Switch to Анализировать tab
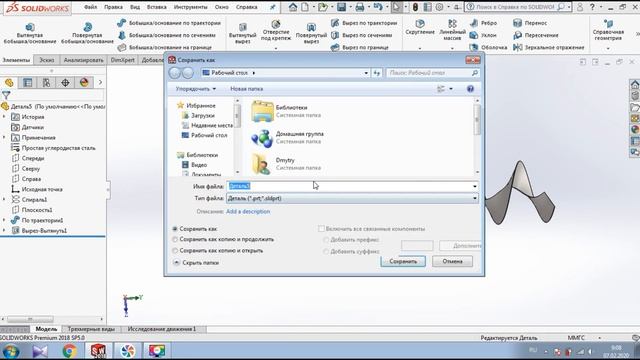Image resolution: width=640 pixels, height=360 pixels. (x=83, y=60)
